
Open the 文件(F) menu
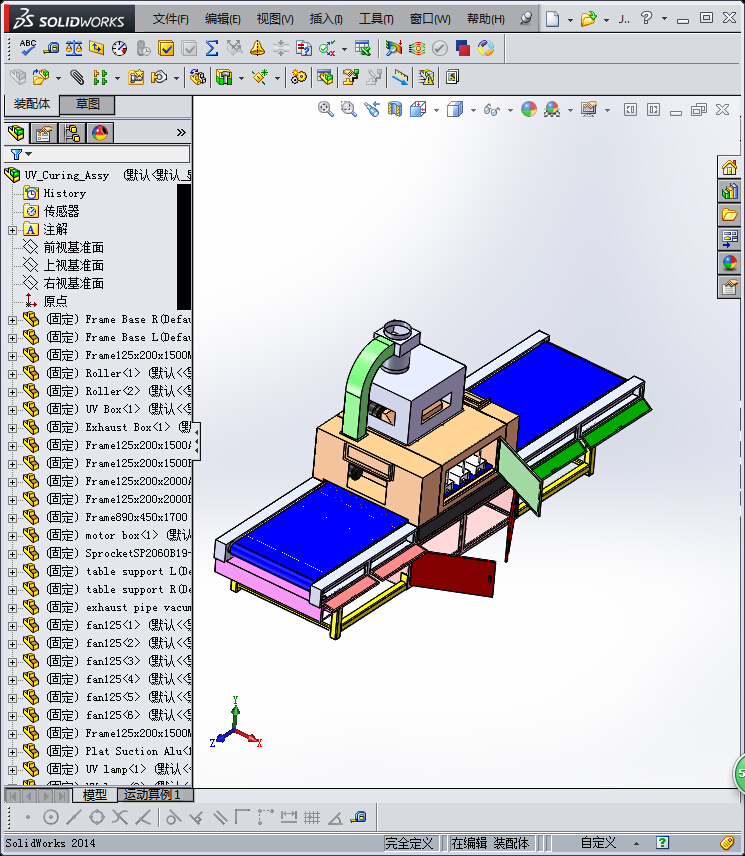click(170, 19)
